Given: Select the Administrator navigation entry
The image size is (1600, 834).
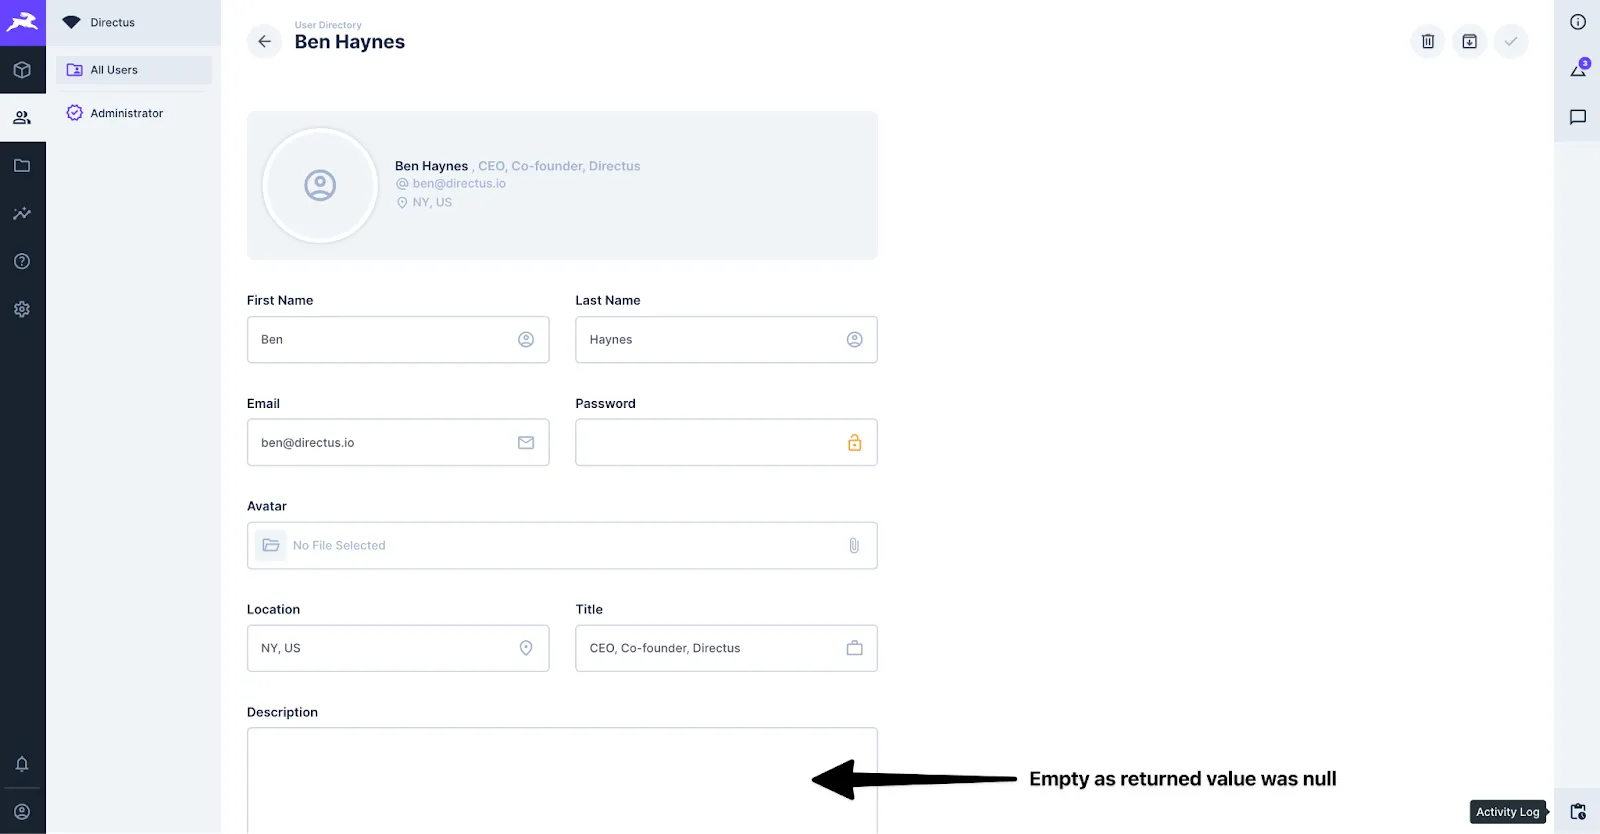Looking at the screenshot, I should (127, 112).
